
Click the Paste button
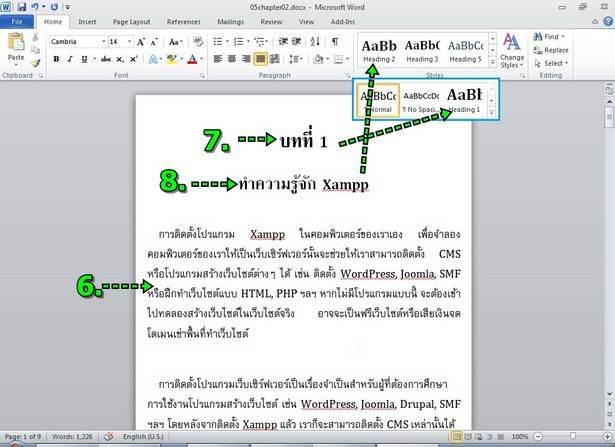pyautogui.click(x=16, y=47)
